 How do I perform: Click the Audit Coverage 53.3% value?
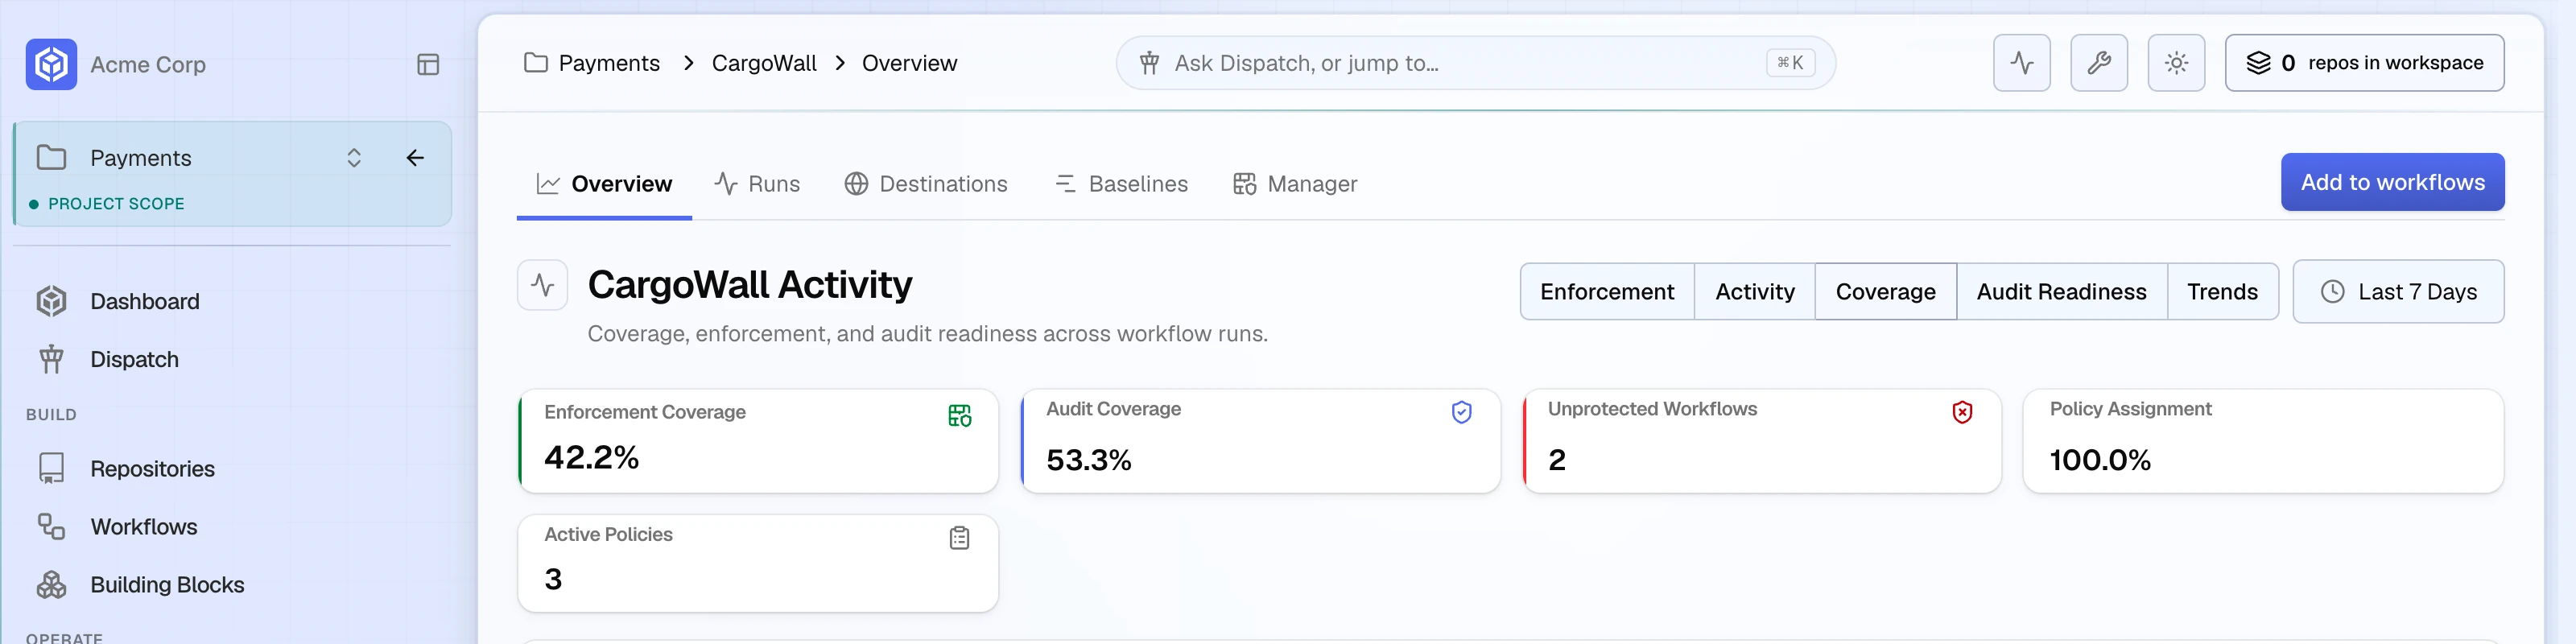click(x=1088, y=459)
